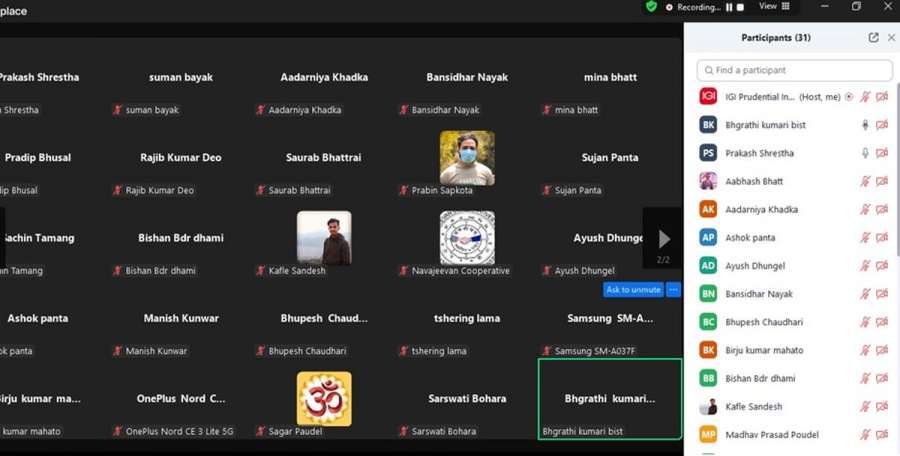This screenshot has width=900, height=456.
Task: Click the IGI Prudential host avatar icon
Action: (708, 97)
